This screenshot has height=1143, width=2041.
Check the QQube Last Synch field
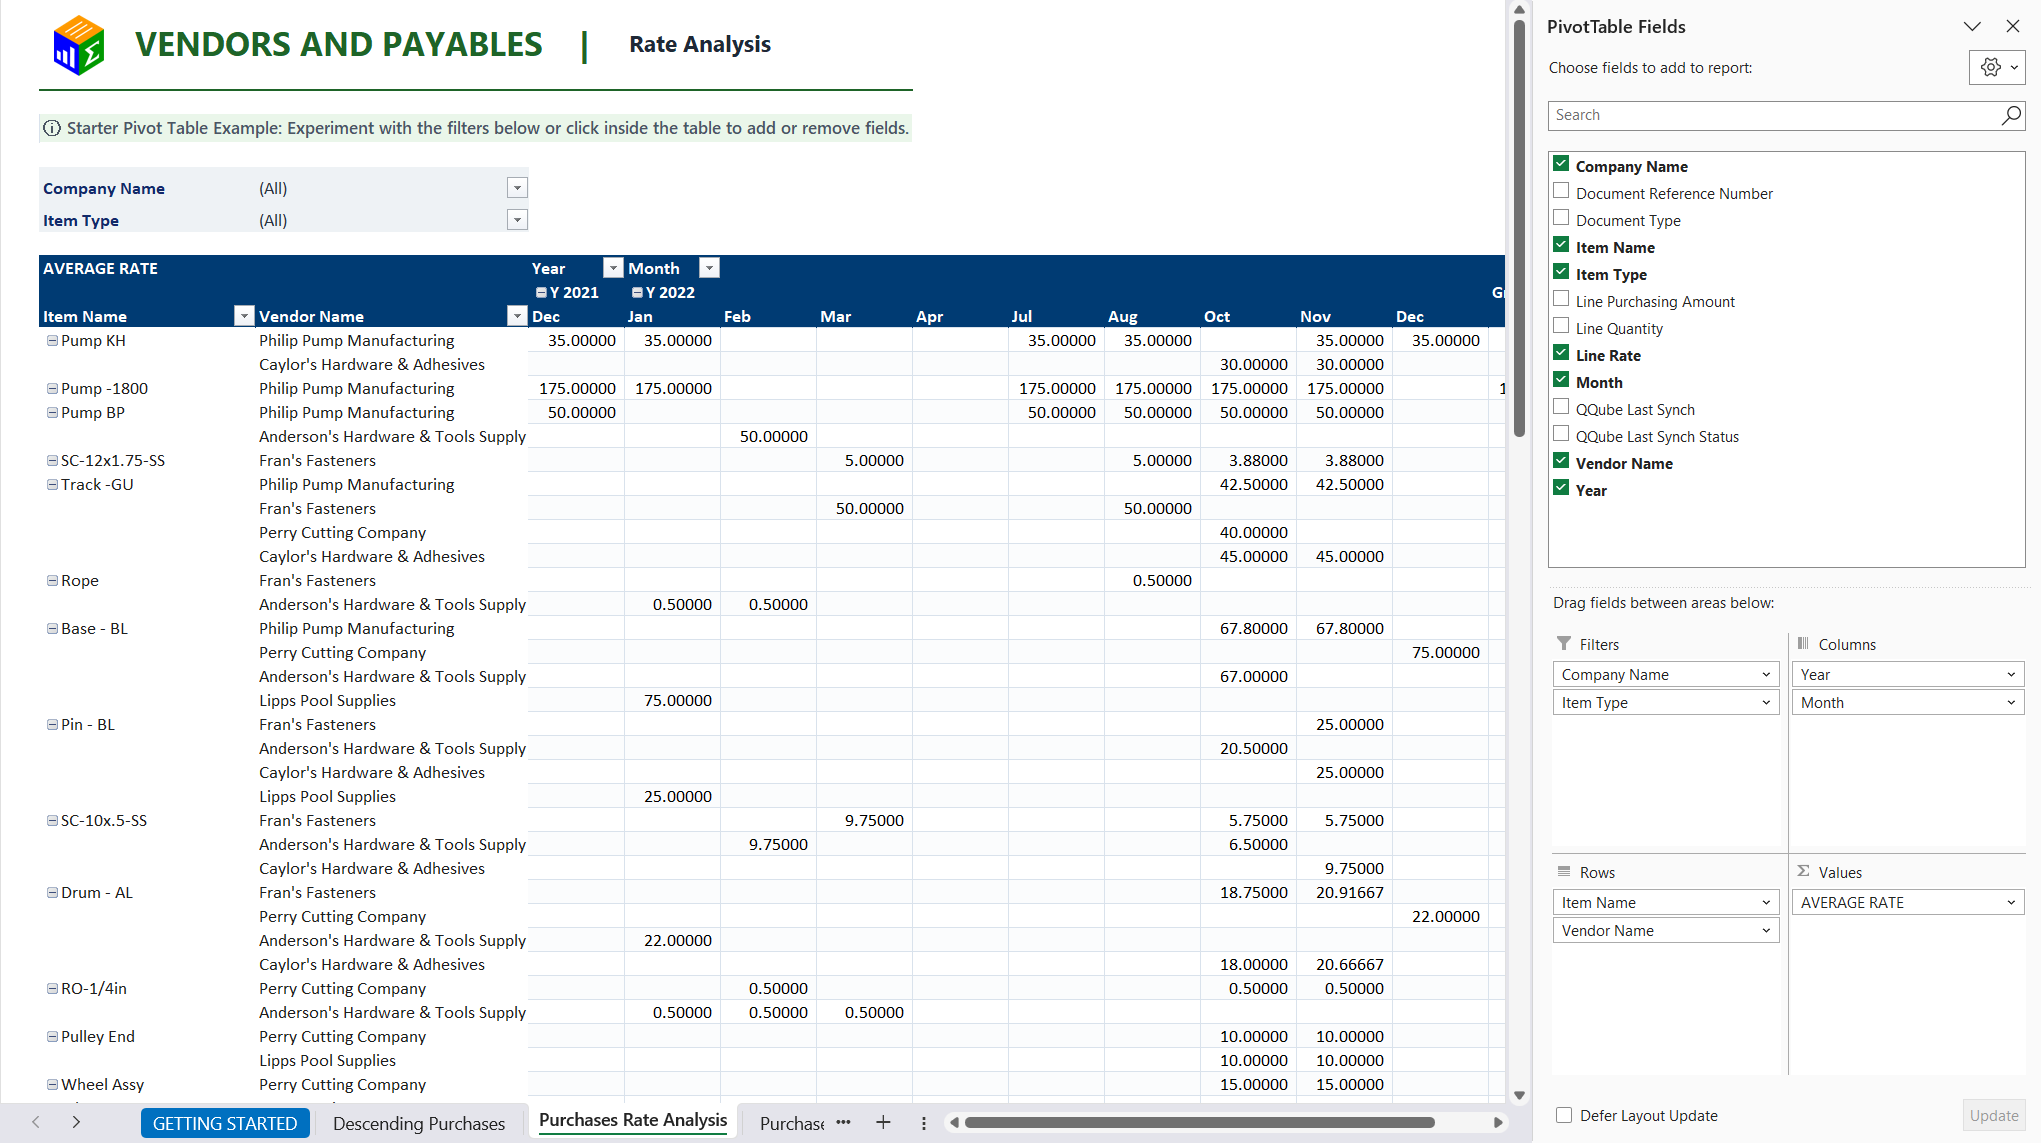click(x=1561, y=407)
